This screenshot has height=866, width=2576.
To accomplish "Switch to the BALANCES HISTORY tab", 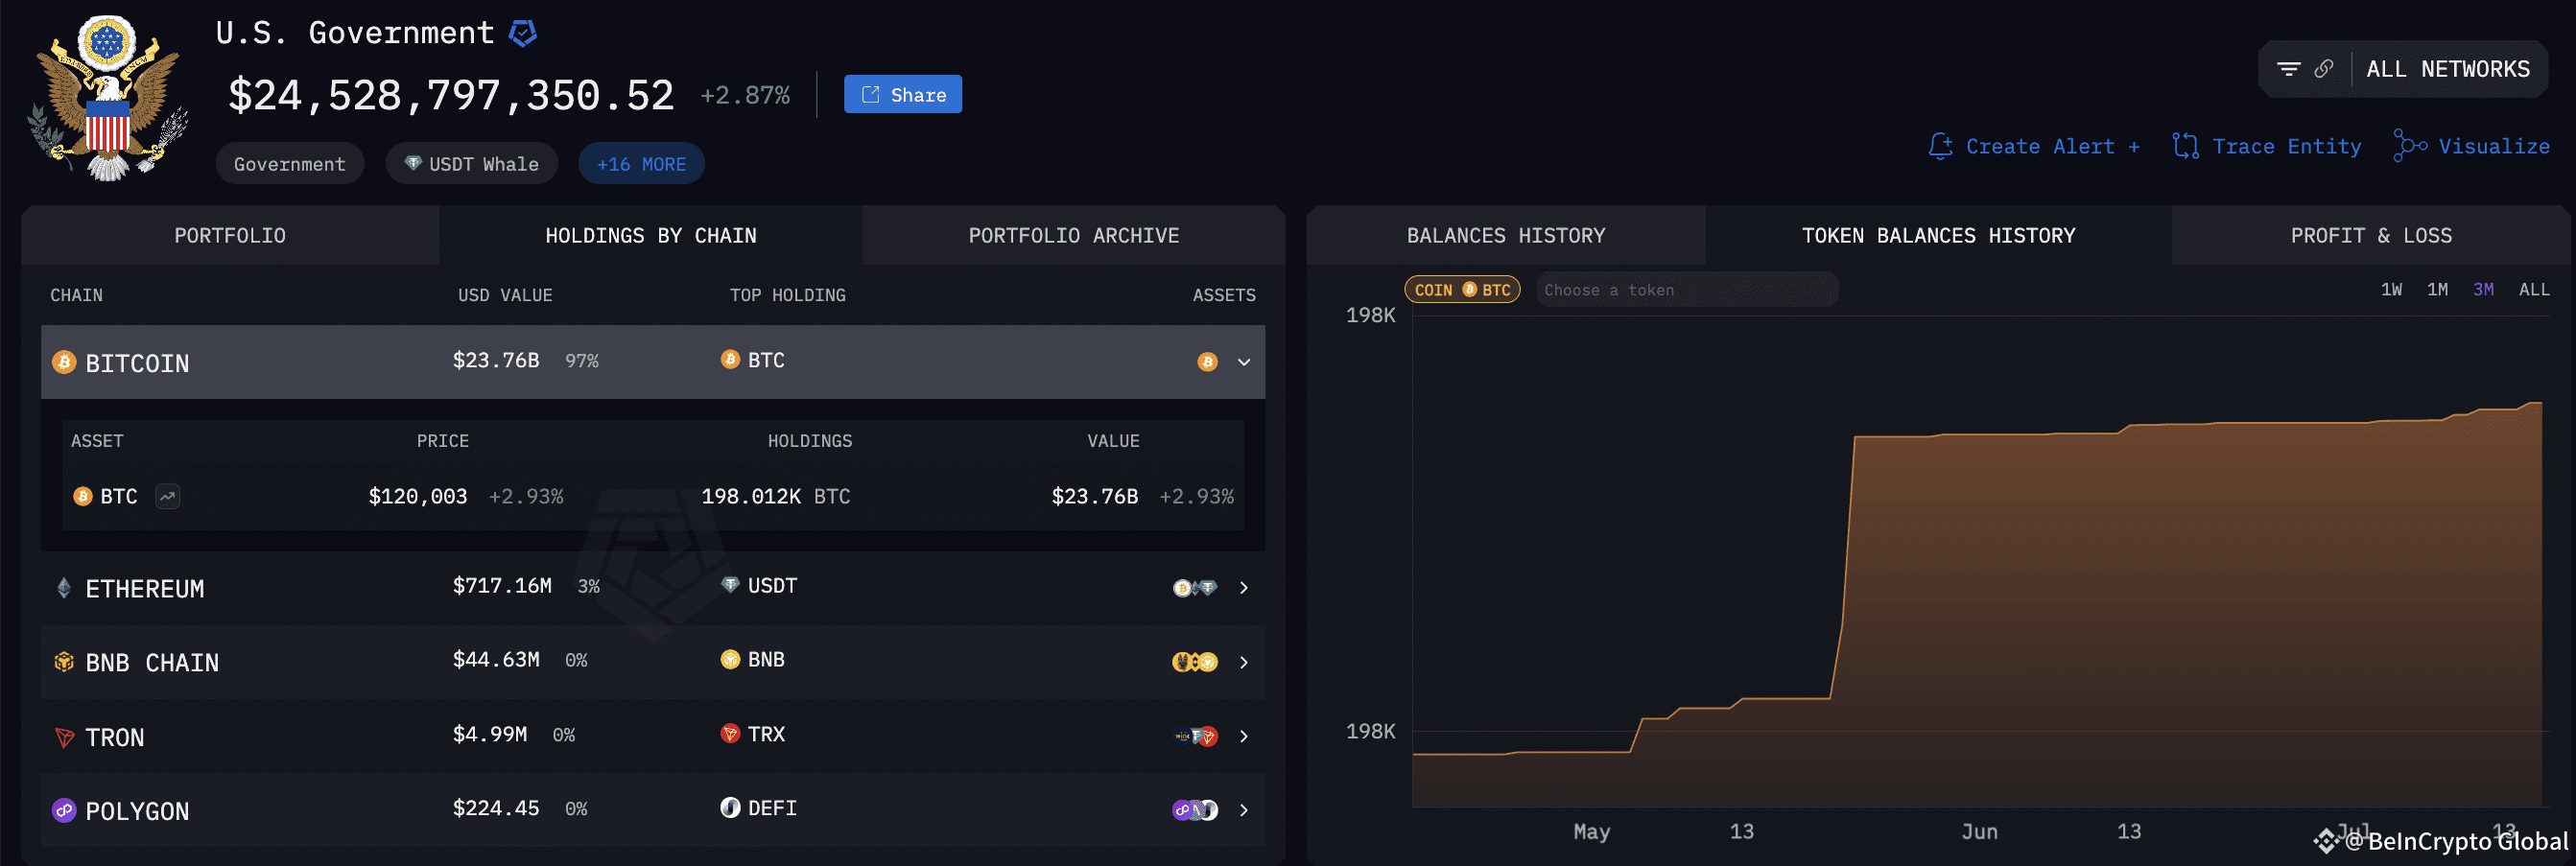I will pyautogui.click(x=1506, y=235).
